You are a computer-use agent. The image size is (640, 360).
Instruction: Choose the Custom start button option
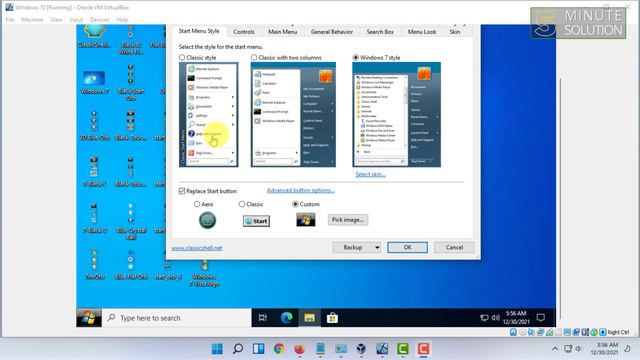[x=295, y=204]
